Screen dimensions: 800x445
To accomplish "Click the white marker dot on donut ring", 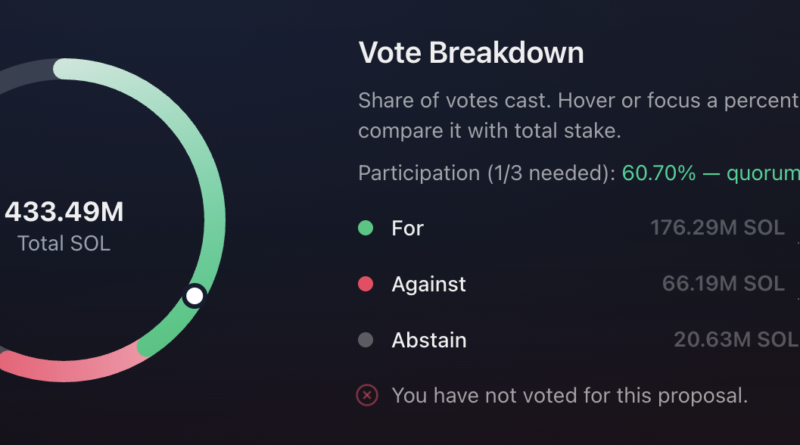I will click(194, 295).
